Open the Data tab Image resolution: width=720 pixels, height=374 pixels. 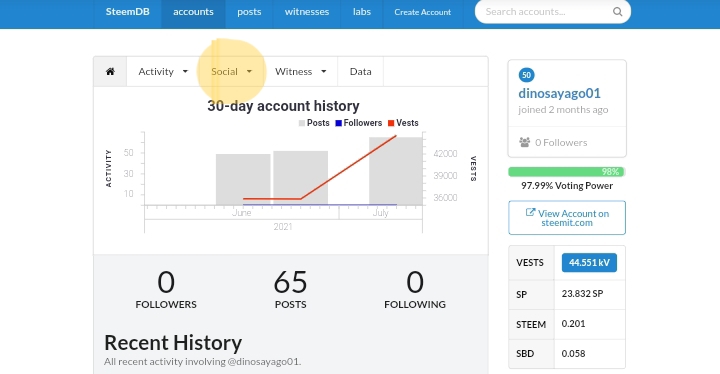pyautogui.click(x=360, y=72)
